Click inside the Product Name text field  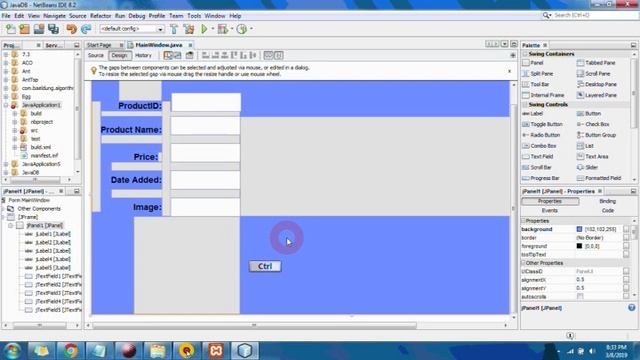[x=205, y=127]
